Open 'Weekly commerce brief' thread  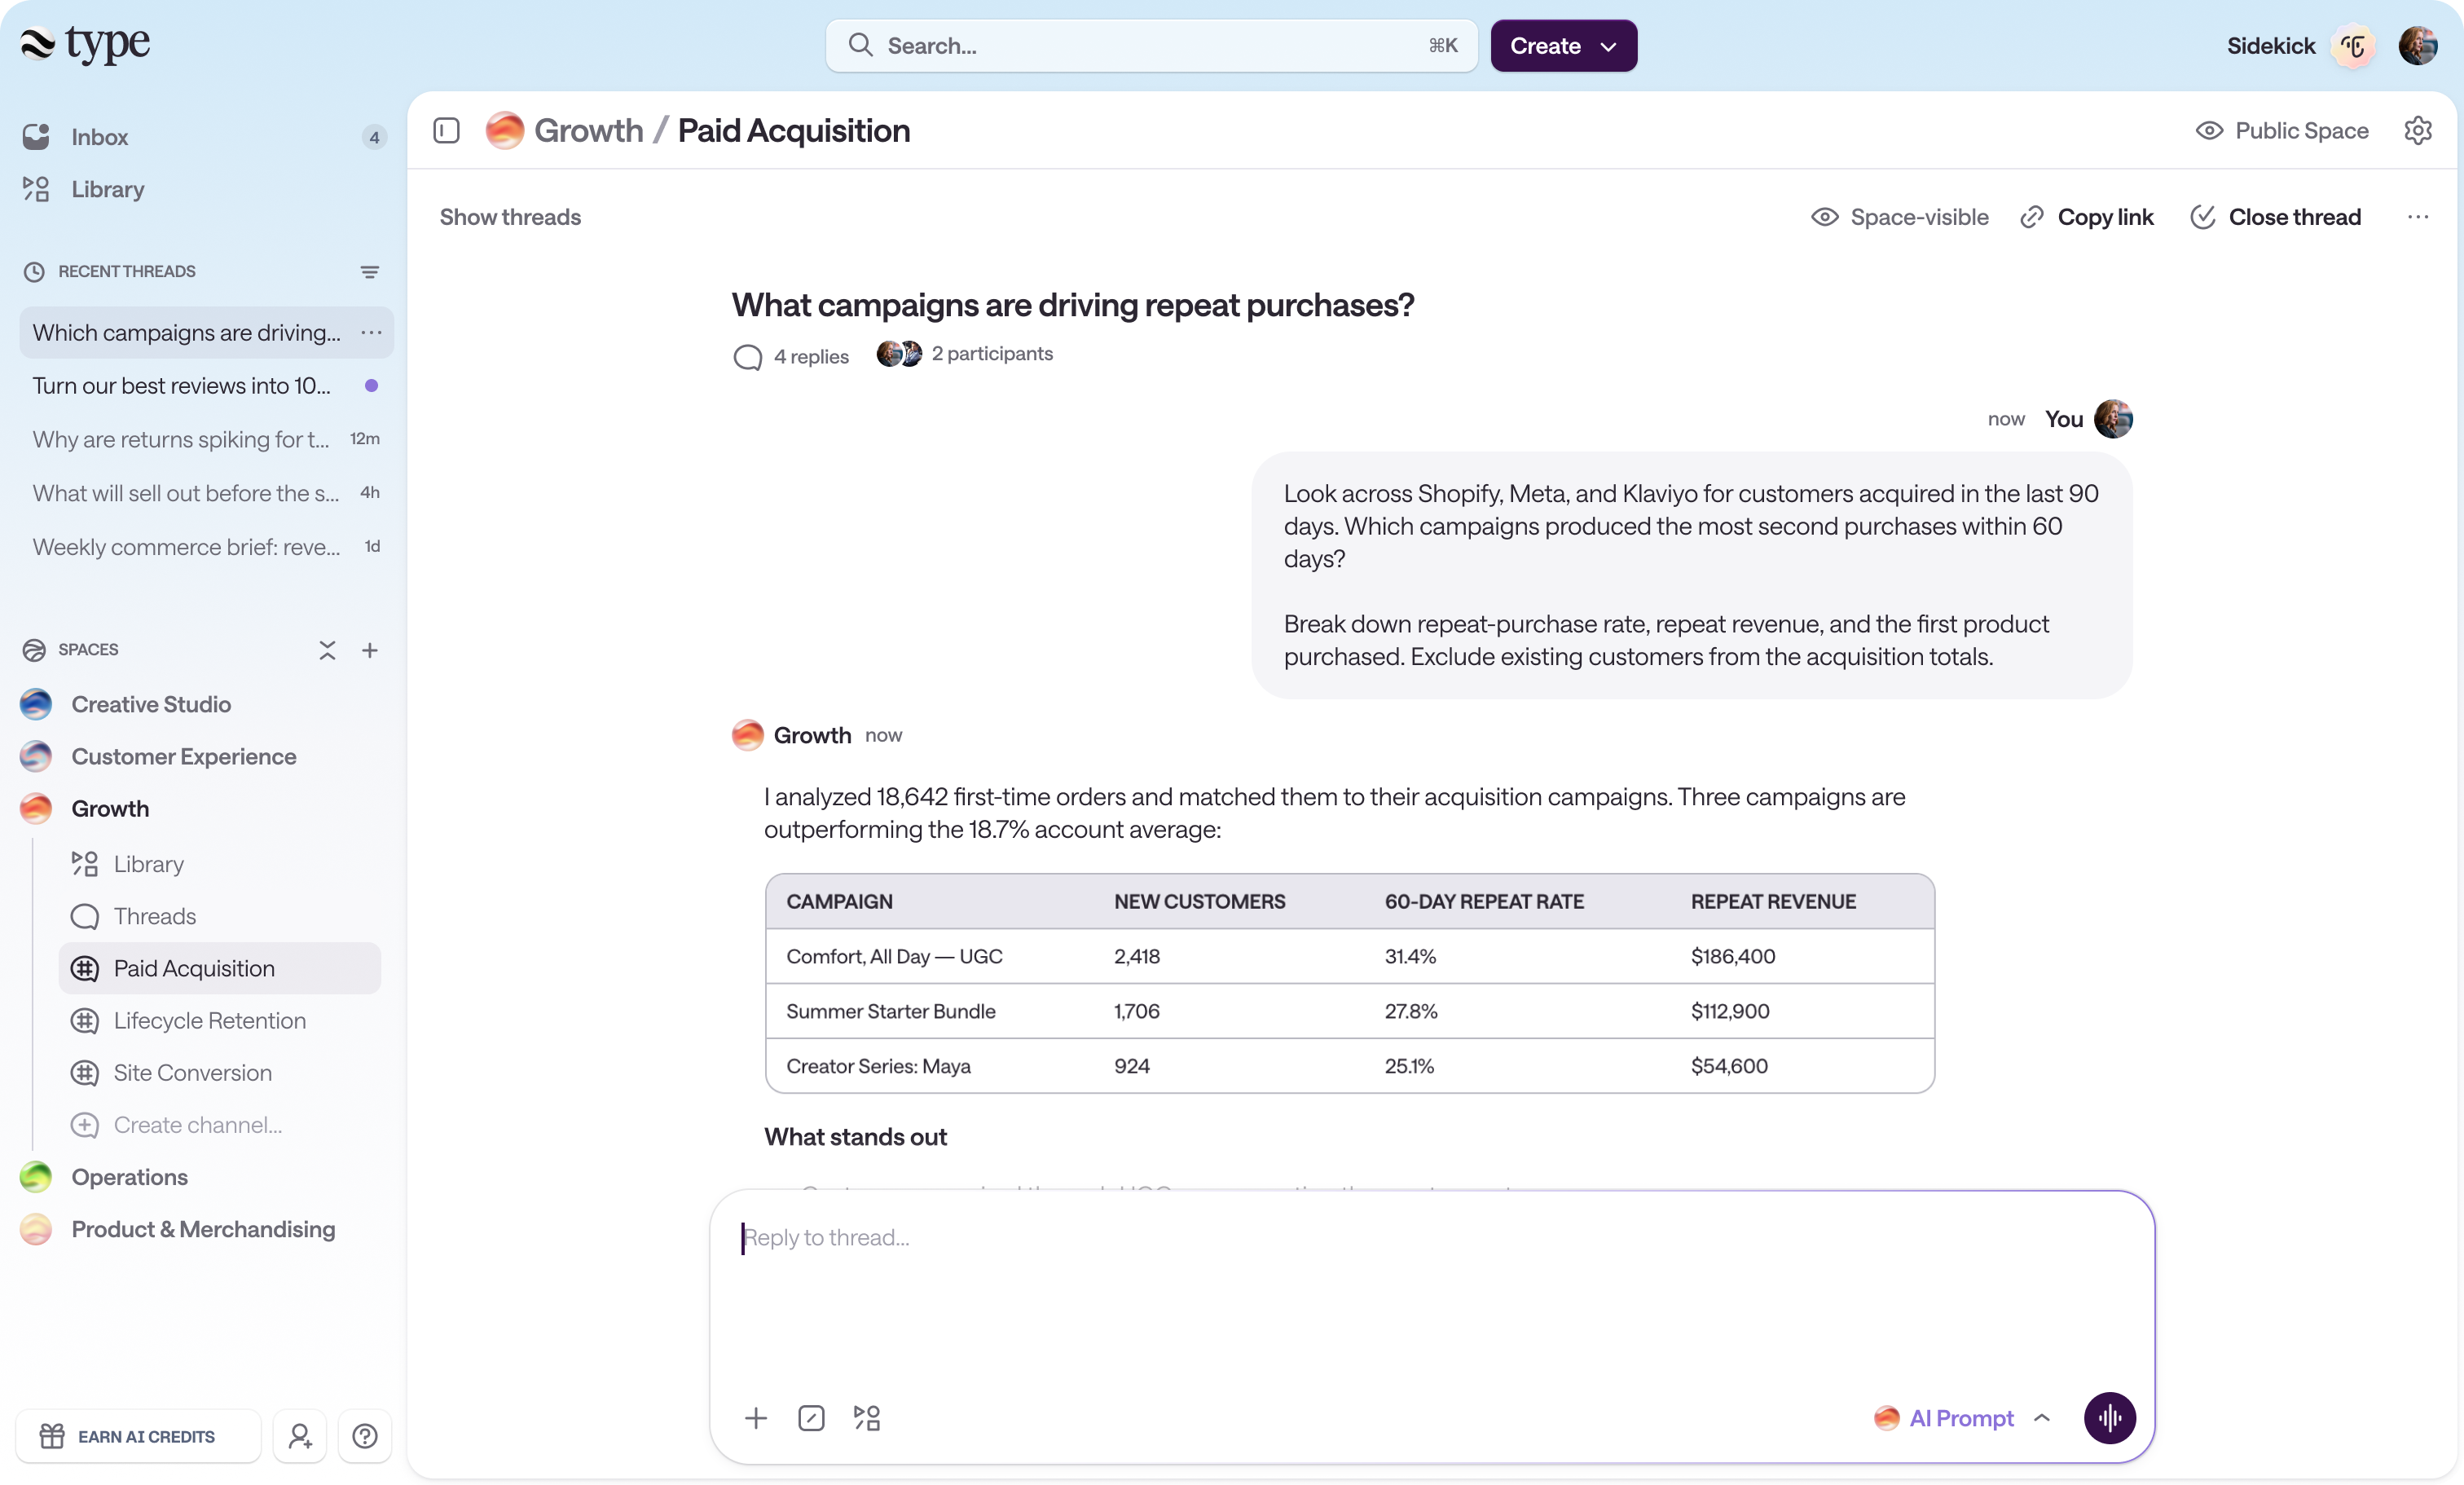206,547
